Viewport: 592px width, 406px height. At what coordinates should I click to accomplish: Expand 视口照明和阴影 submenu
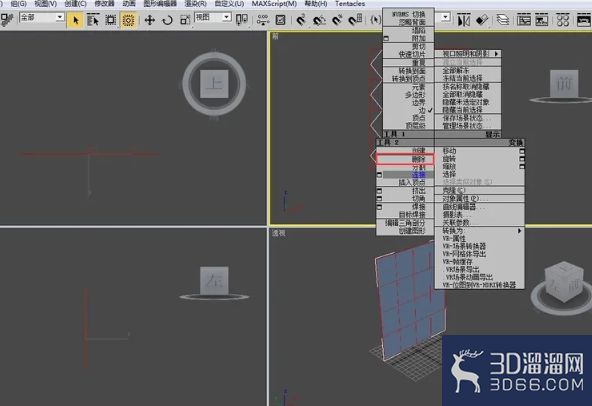(x=468, y=54)
